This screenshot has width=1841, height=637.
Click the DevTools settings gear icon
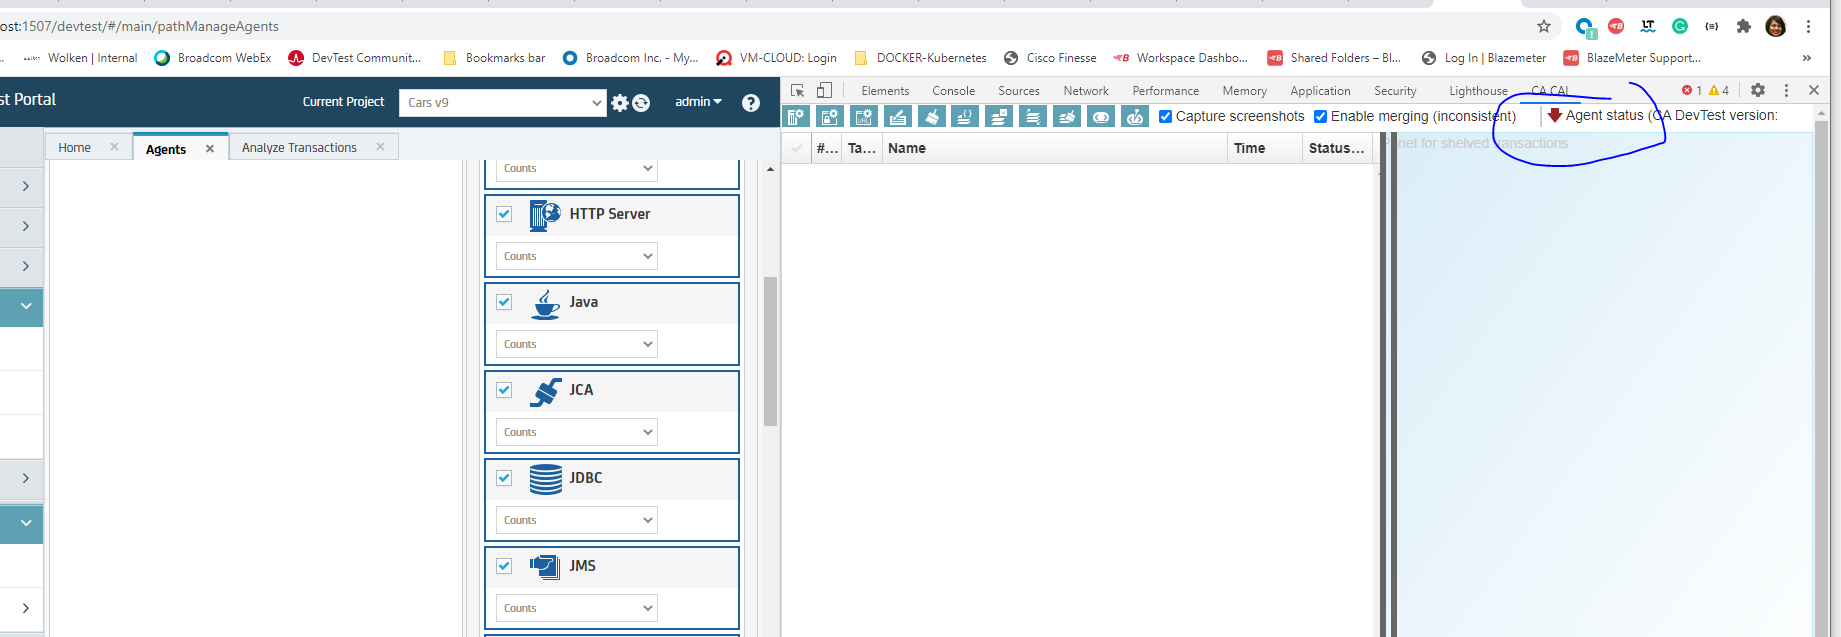1758,90
